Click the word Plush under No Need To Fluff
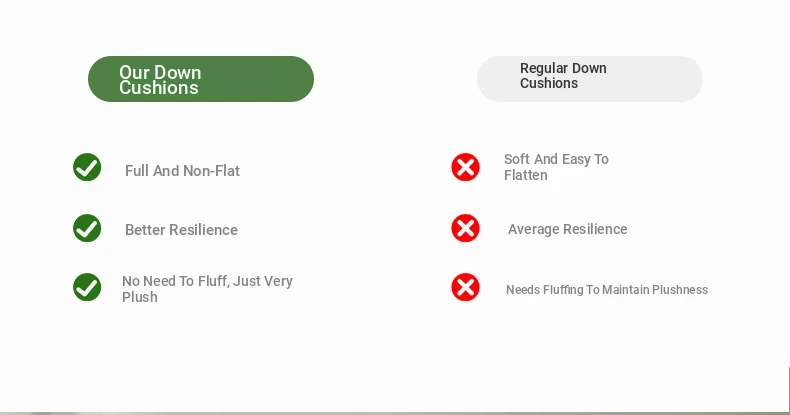 [x=140, y=297]
